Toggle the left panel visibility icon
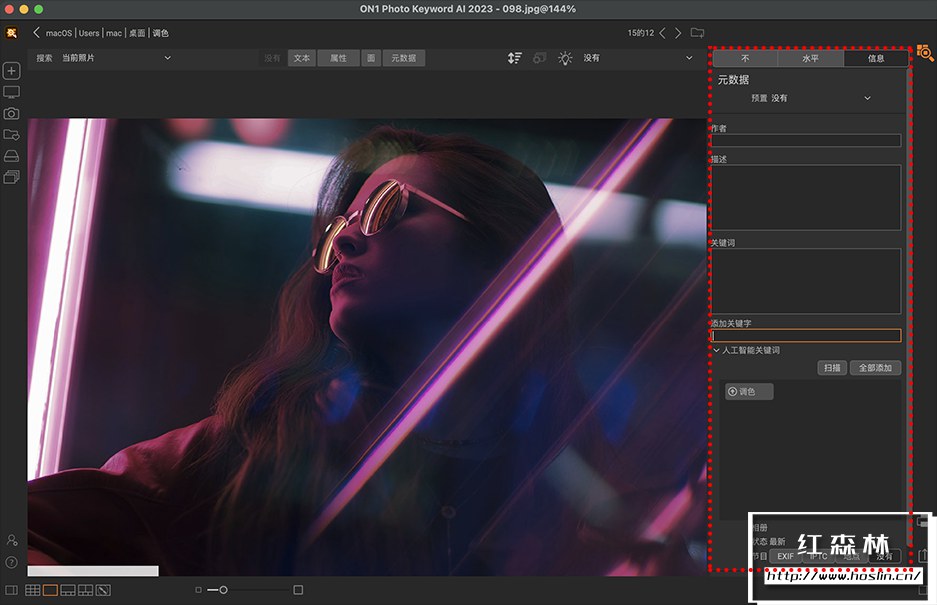The width and height of the screenshot is (937, 605). [11, 590]
